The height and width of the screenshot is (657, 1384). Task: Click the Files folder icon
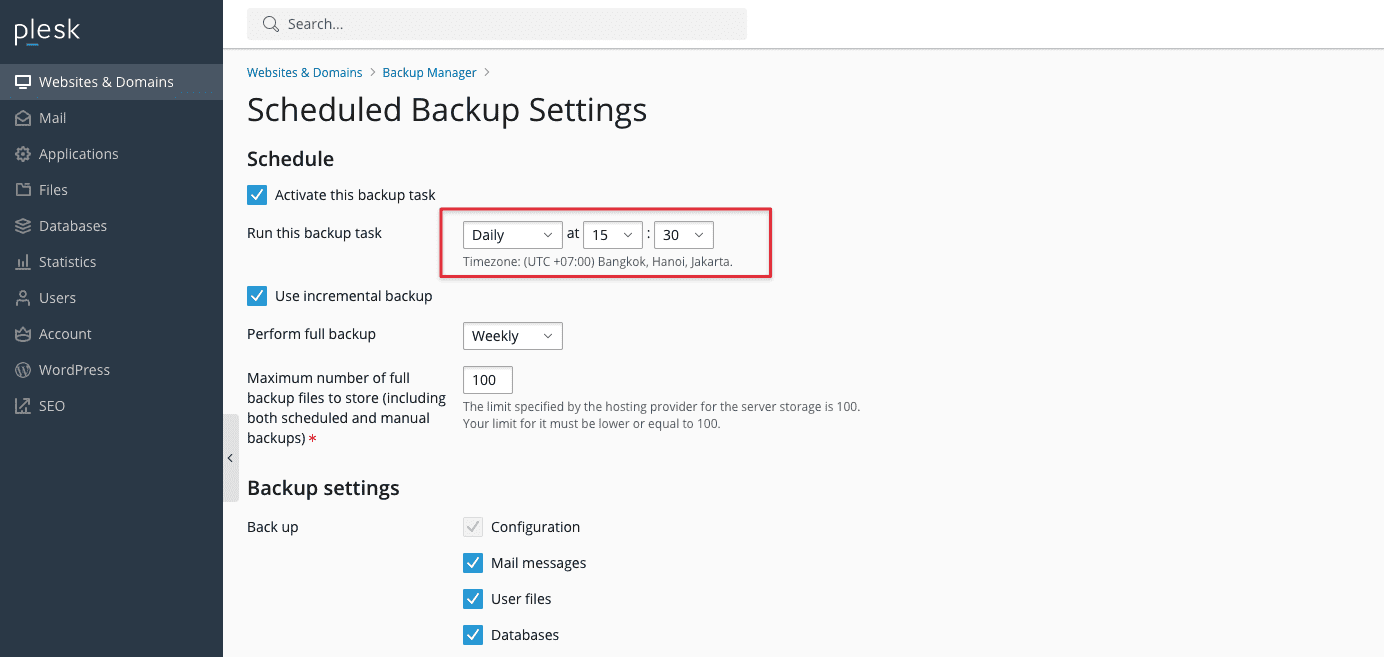pos(23,190)
